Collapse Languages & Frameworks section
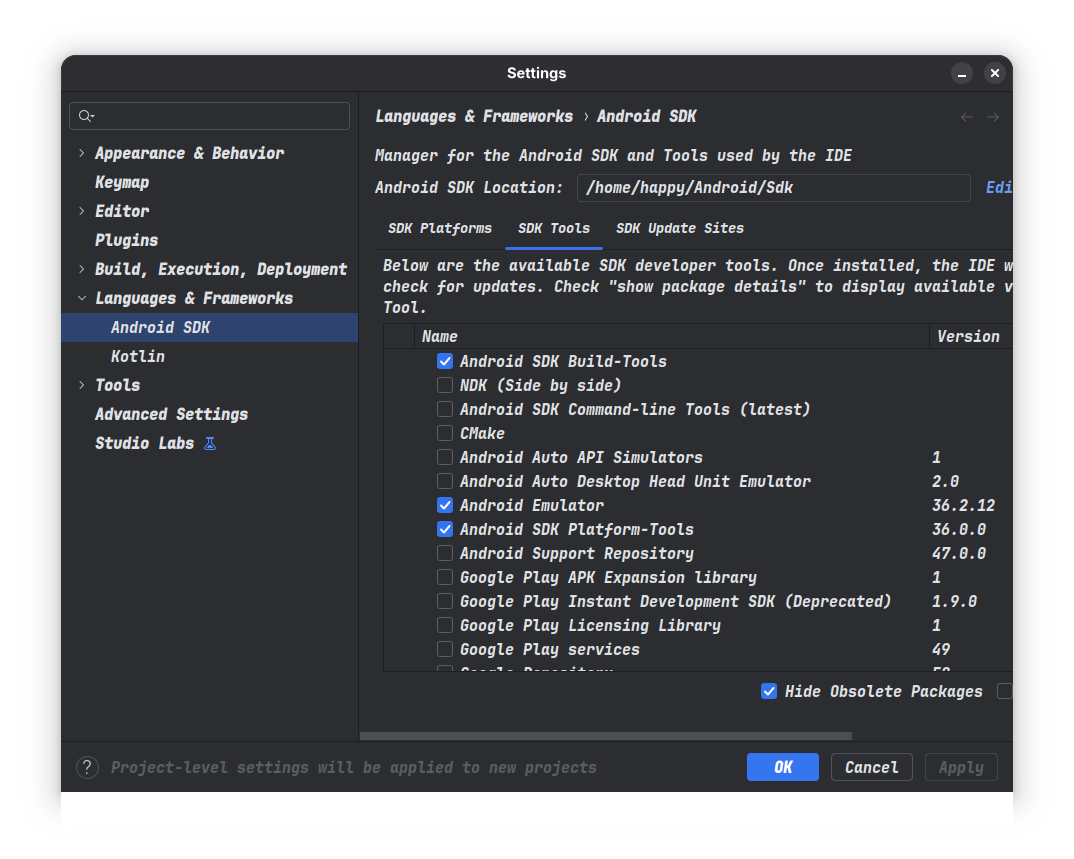This screenshot has height=859, width=1074. [x=82, y=298]
